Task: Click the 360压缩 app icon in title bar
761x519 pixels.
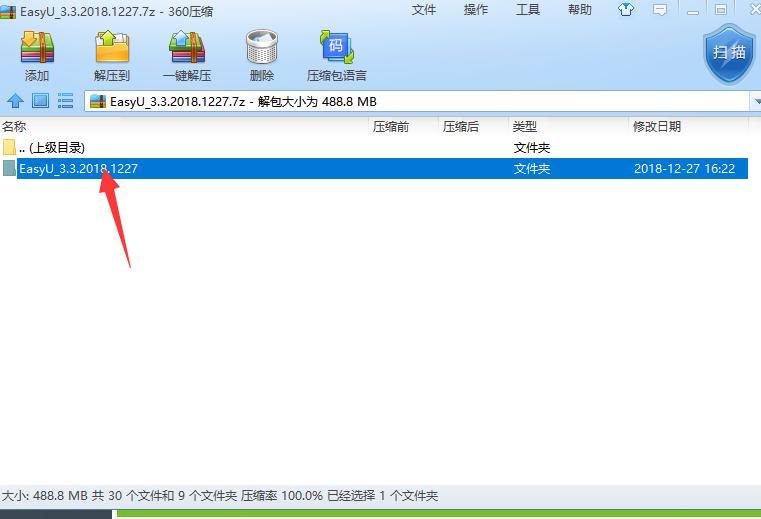Action: [8, 12]
